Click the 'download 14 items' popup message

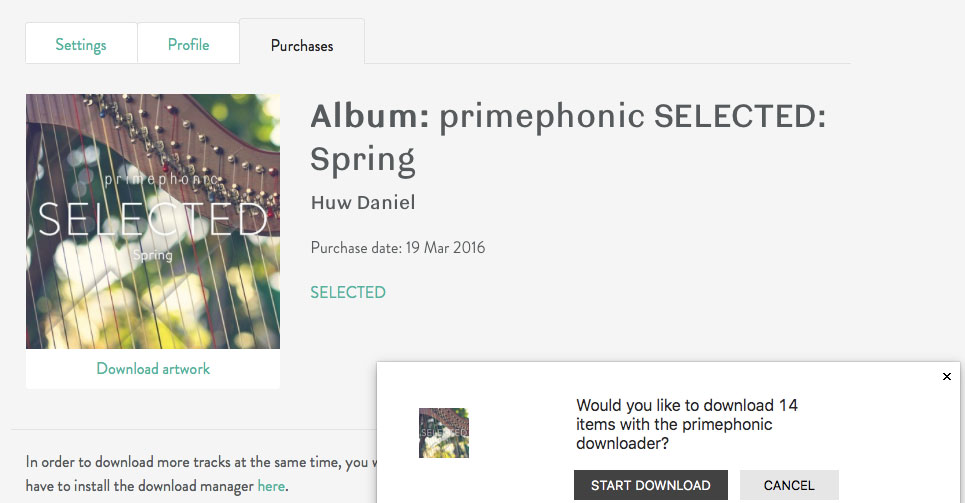click(687, 424)
